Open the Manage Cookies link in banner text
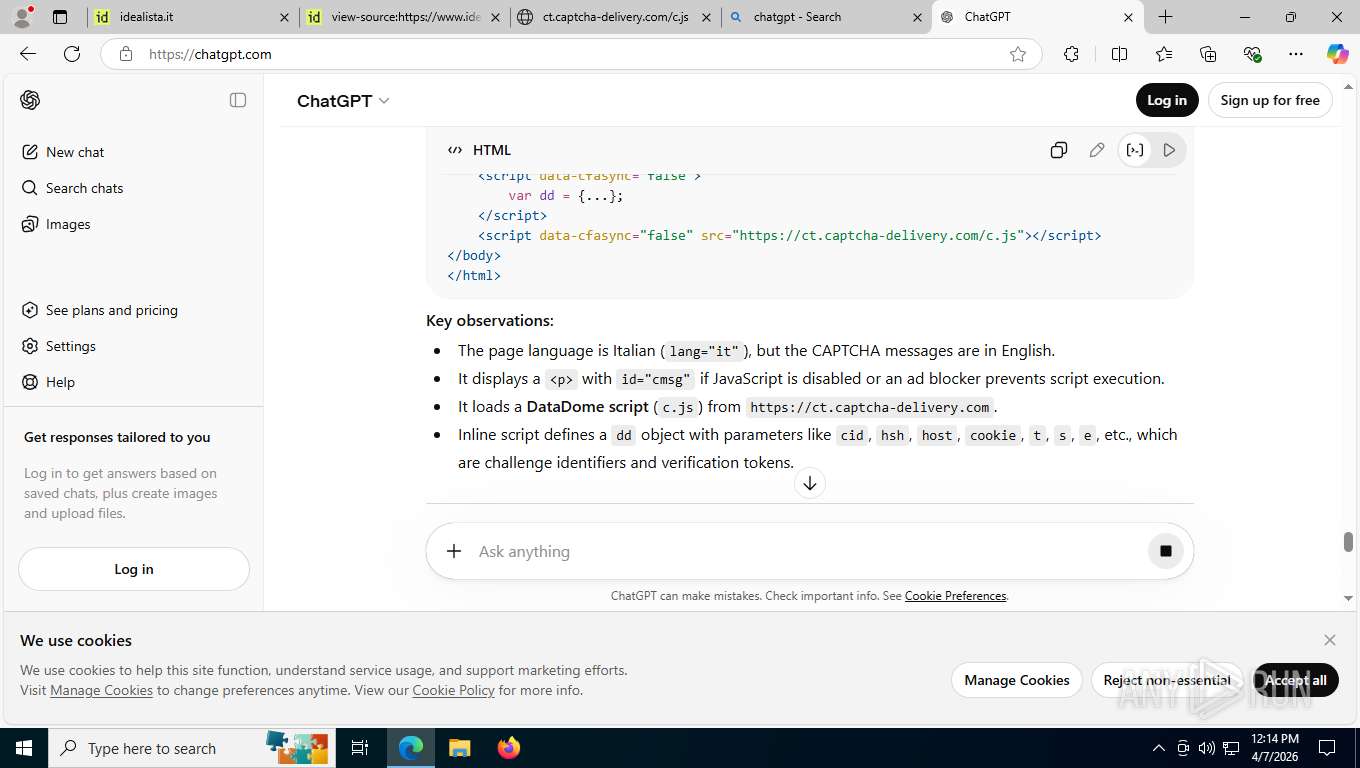 point(101,690)
